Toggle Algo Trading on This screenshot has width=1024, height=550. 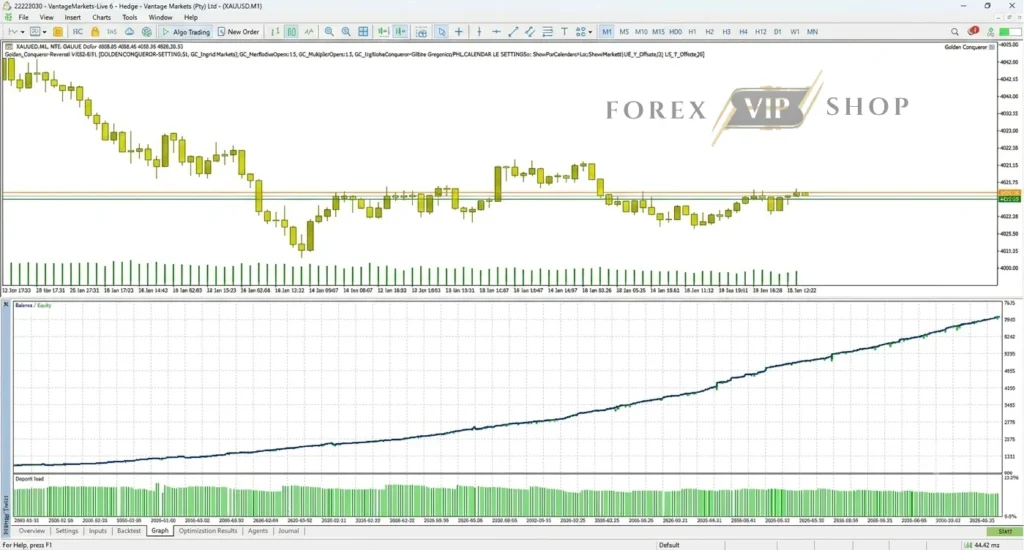pyautogui.click(x=186, y=31)
